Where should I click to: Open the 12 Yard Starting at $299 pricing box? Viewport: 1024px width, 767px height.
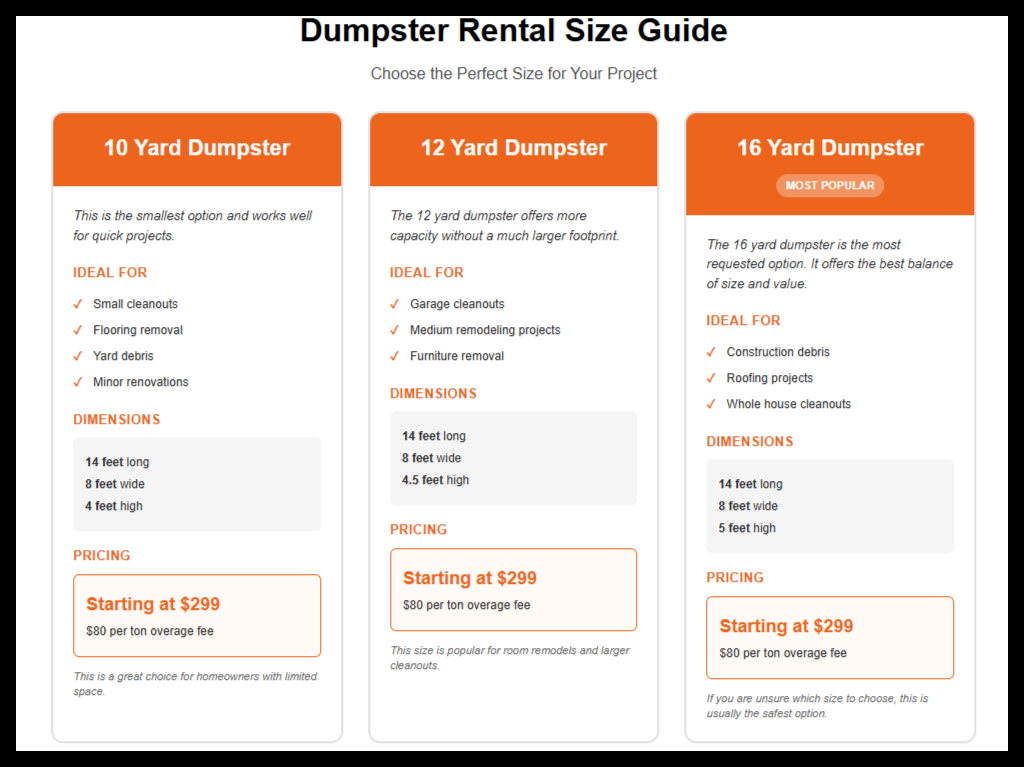(513, 589)
